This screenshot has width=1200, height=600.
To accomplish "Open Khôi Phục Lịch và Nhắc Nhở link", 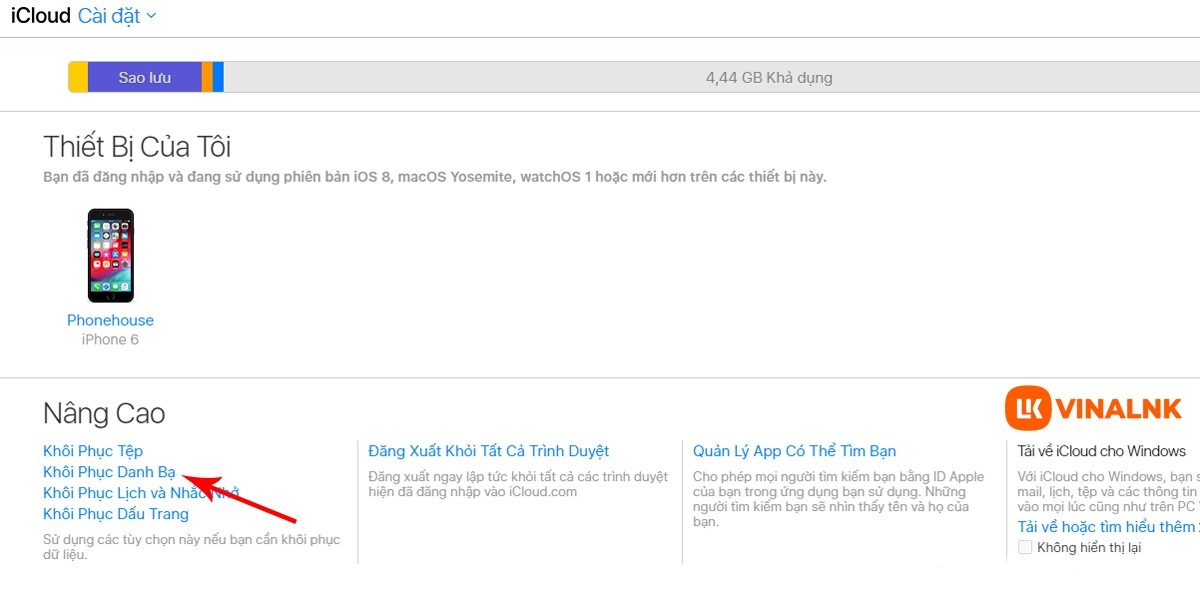I will click(x=141, y=493).
